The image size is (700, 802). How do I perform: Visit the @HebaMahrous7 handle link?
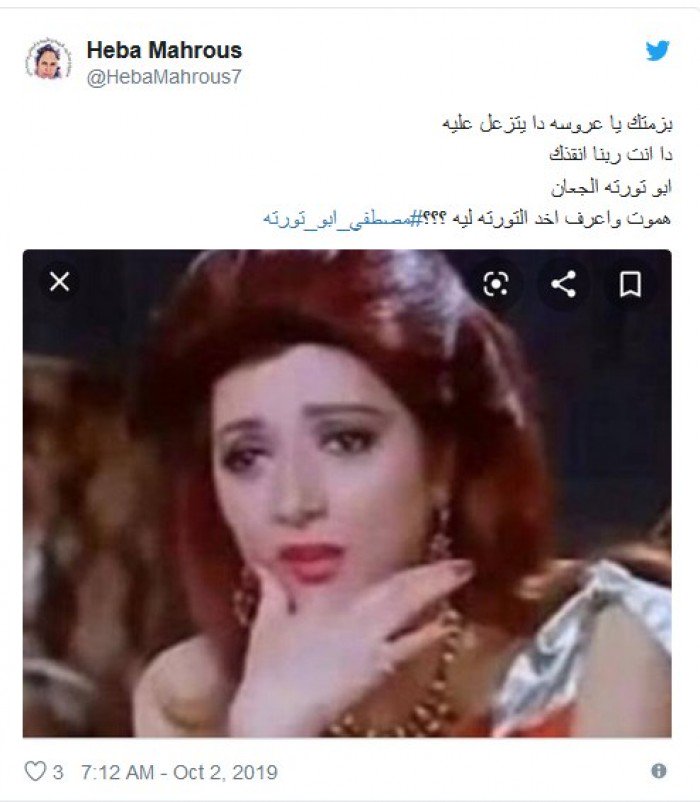tap(164, 77)
